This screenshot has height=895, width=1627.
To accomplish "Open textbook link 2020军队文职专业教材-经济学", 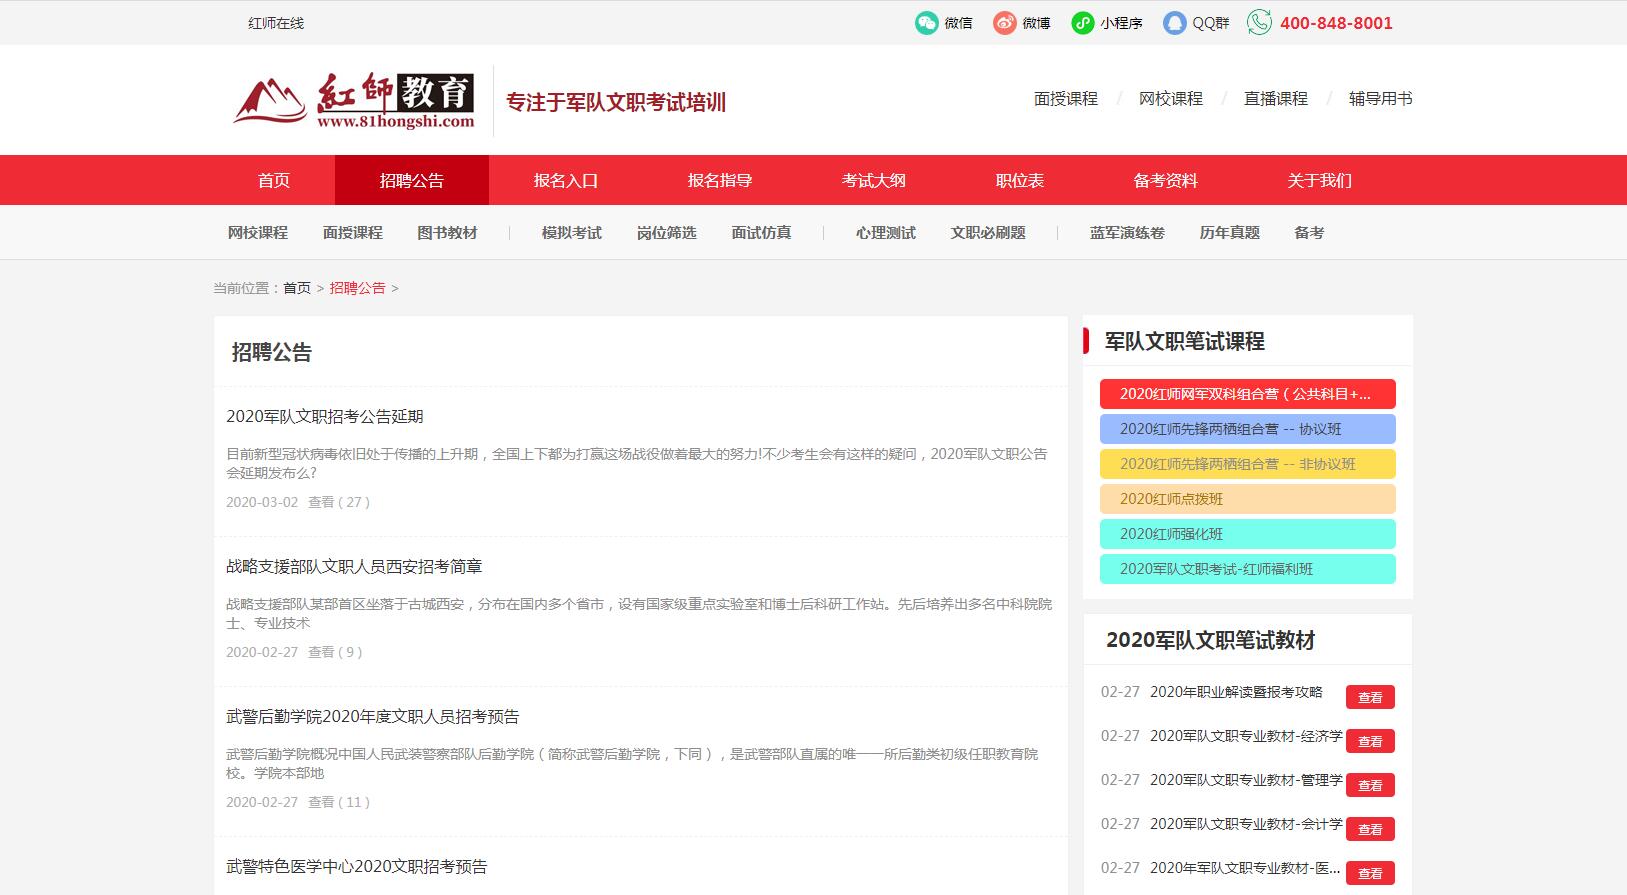I will coord(1246,736).
